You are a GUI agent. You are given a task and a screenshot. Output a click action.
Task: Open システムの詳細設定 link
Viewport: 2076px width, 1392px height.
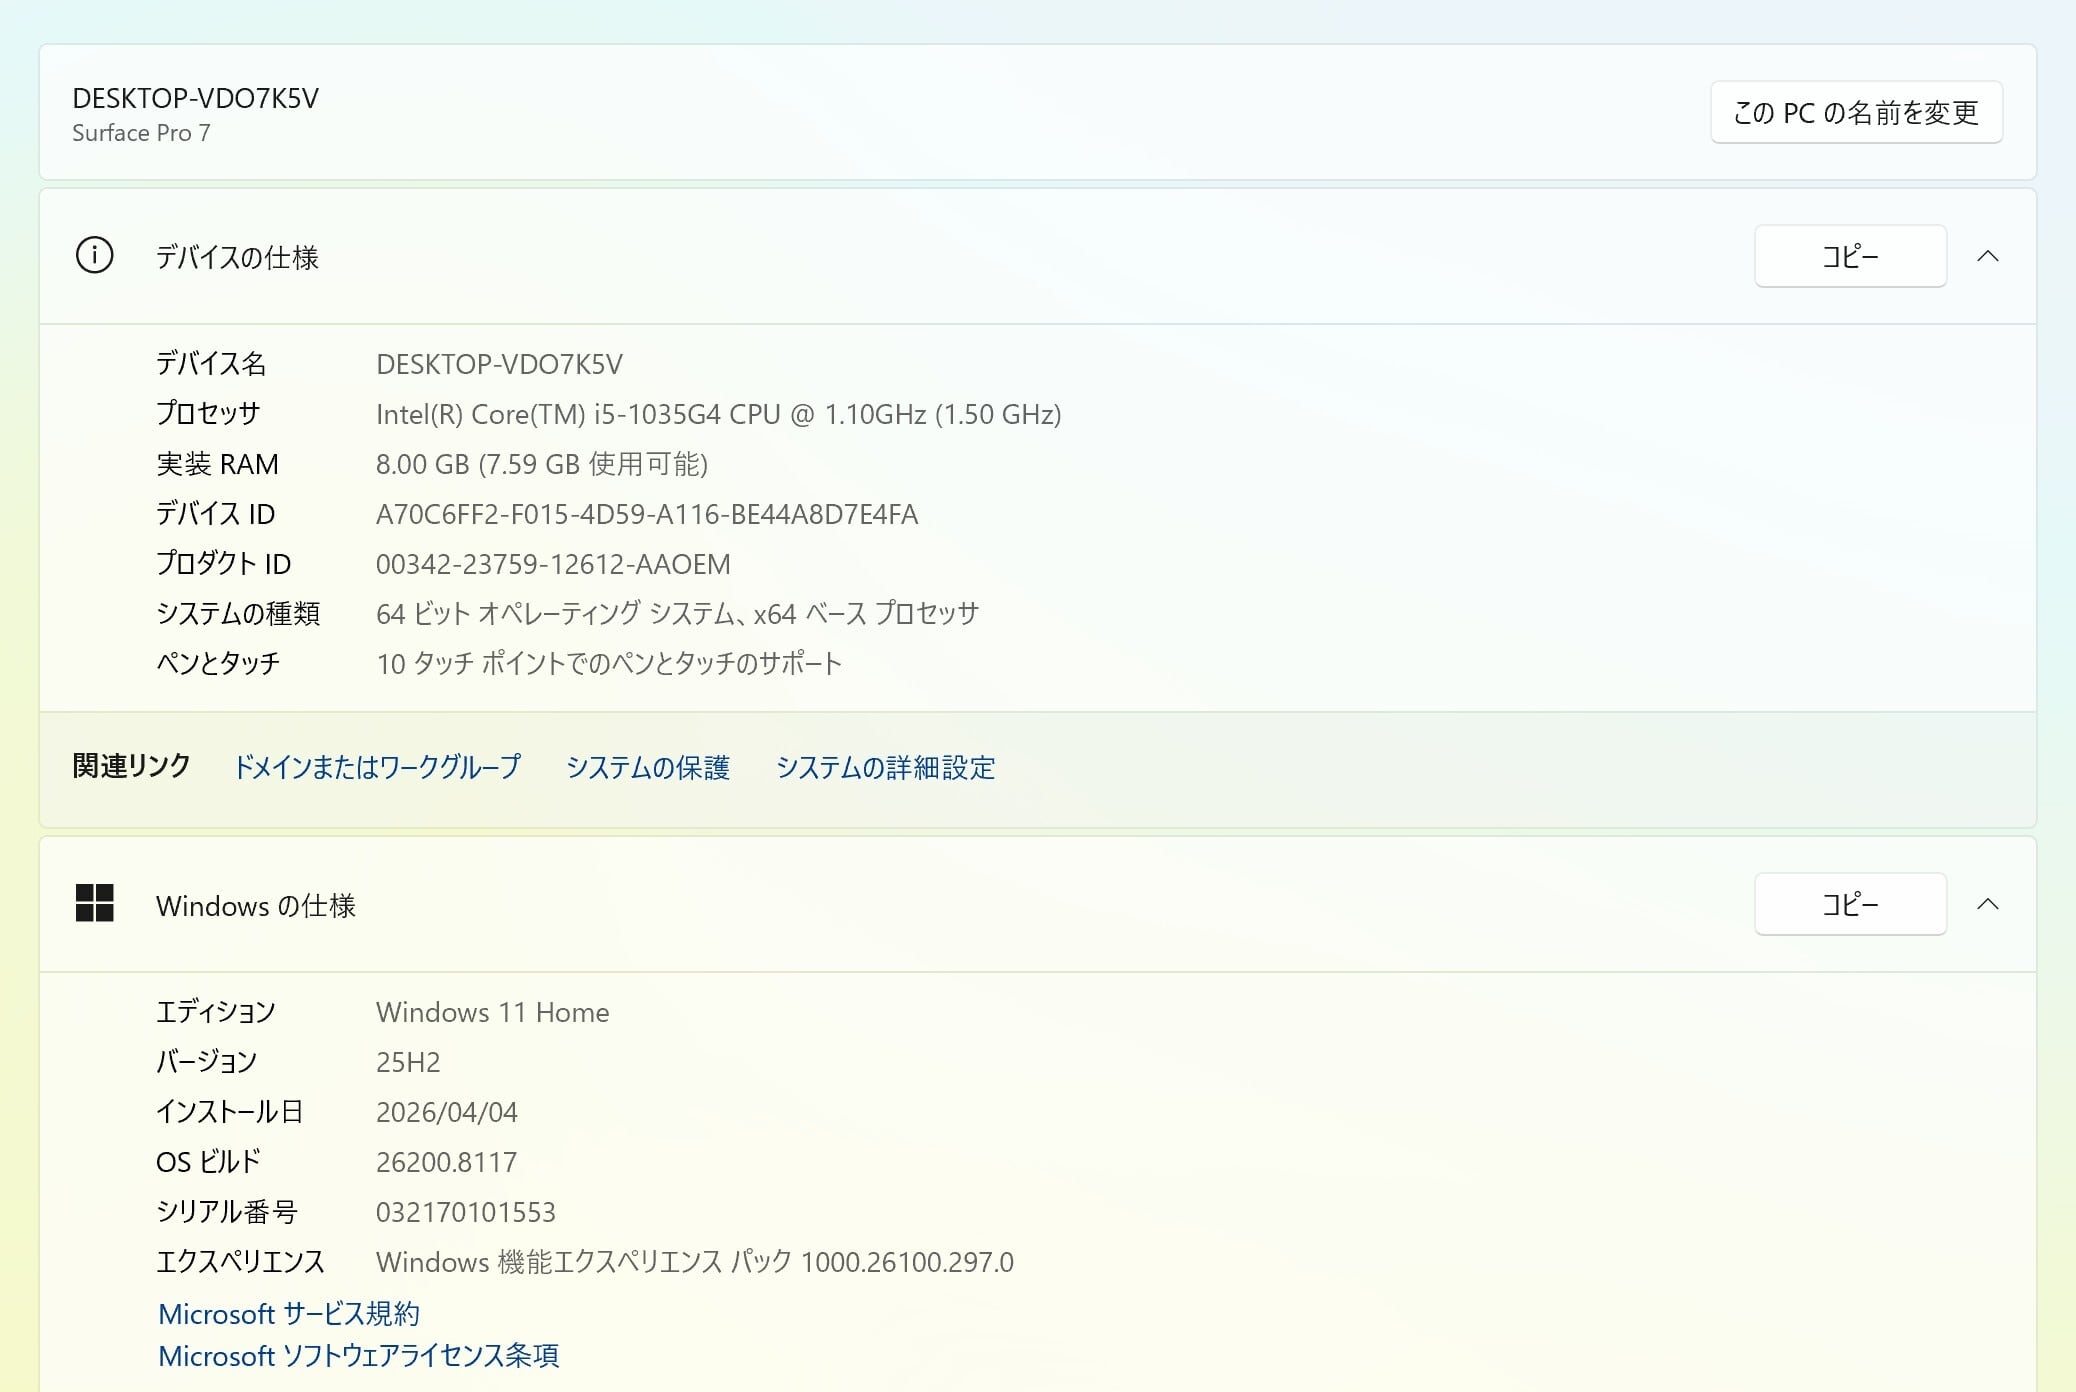(x=885, y=767)
